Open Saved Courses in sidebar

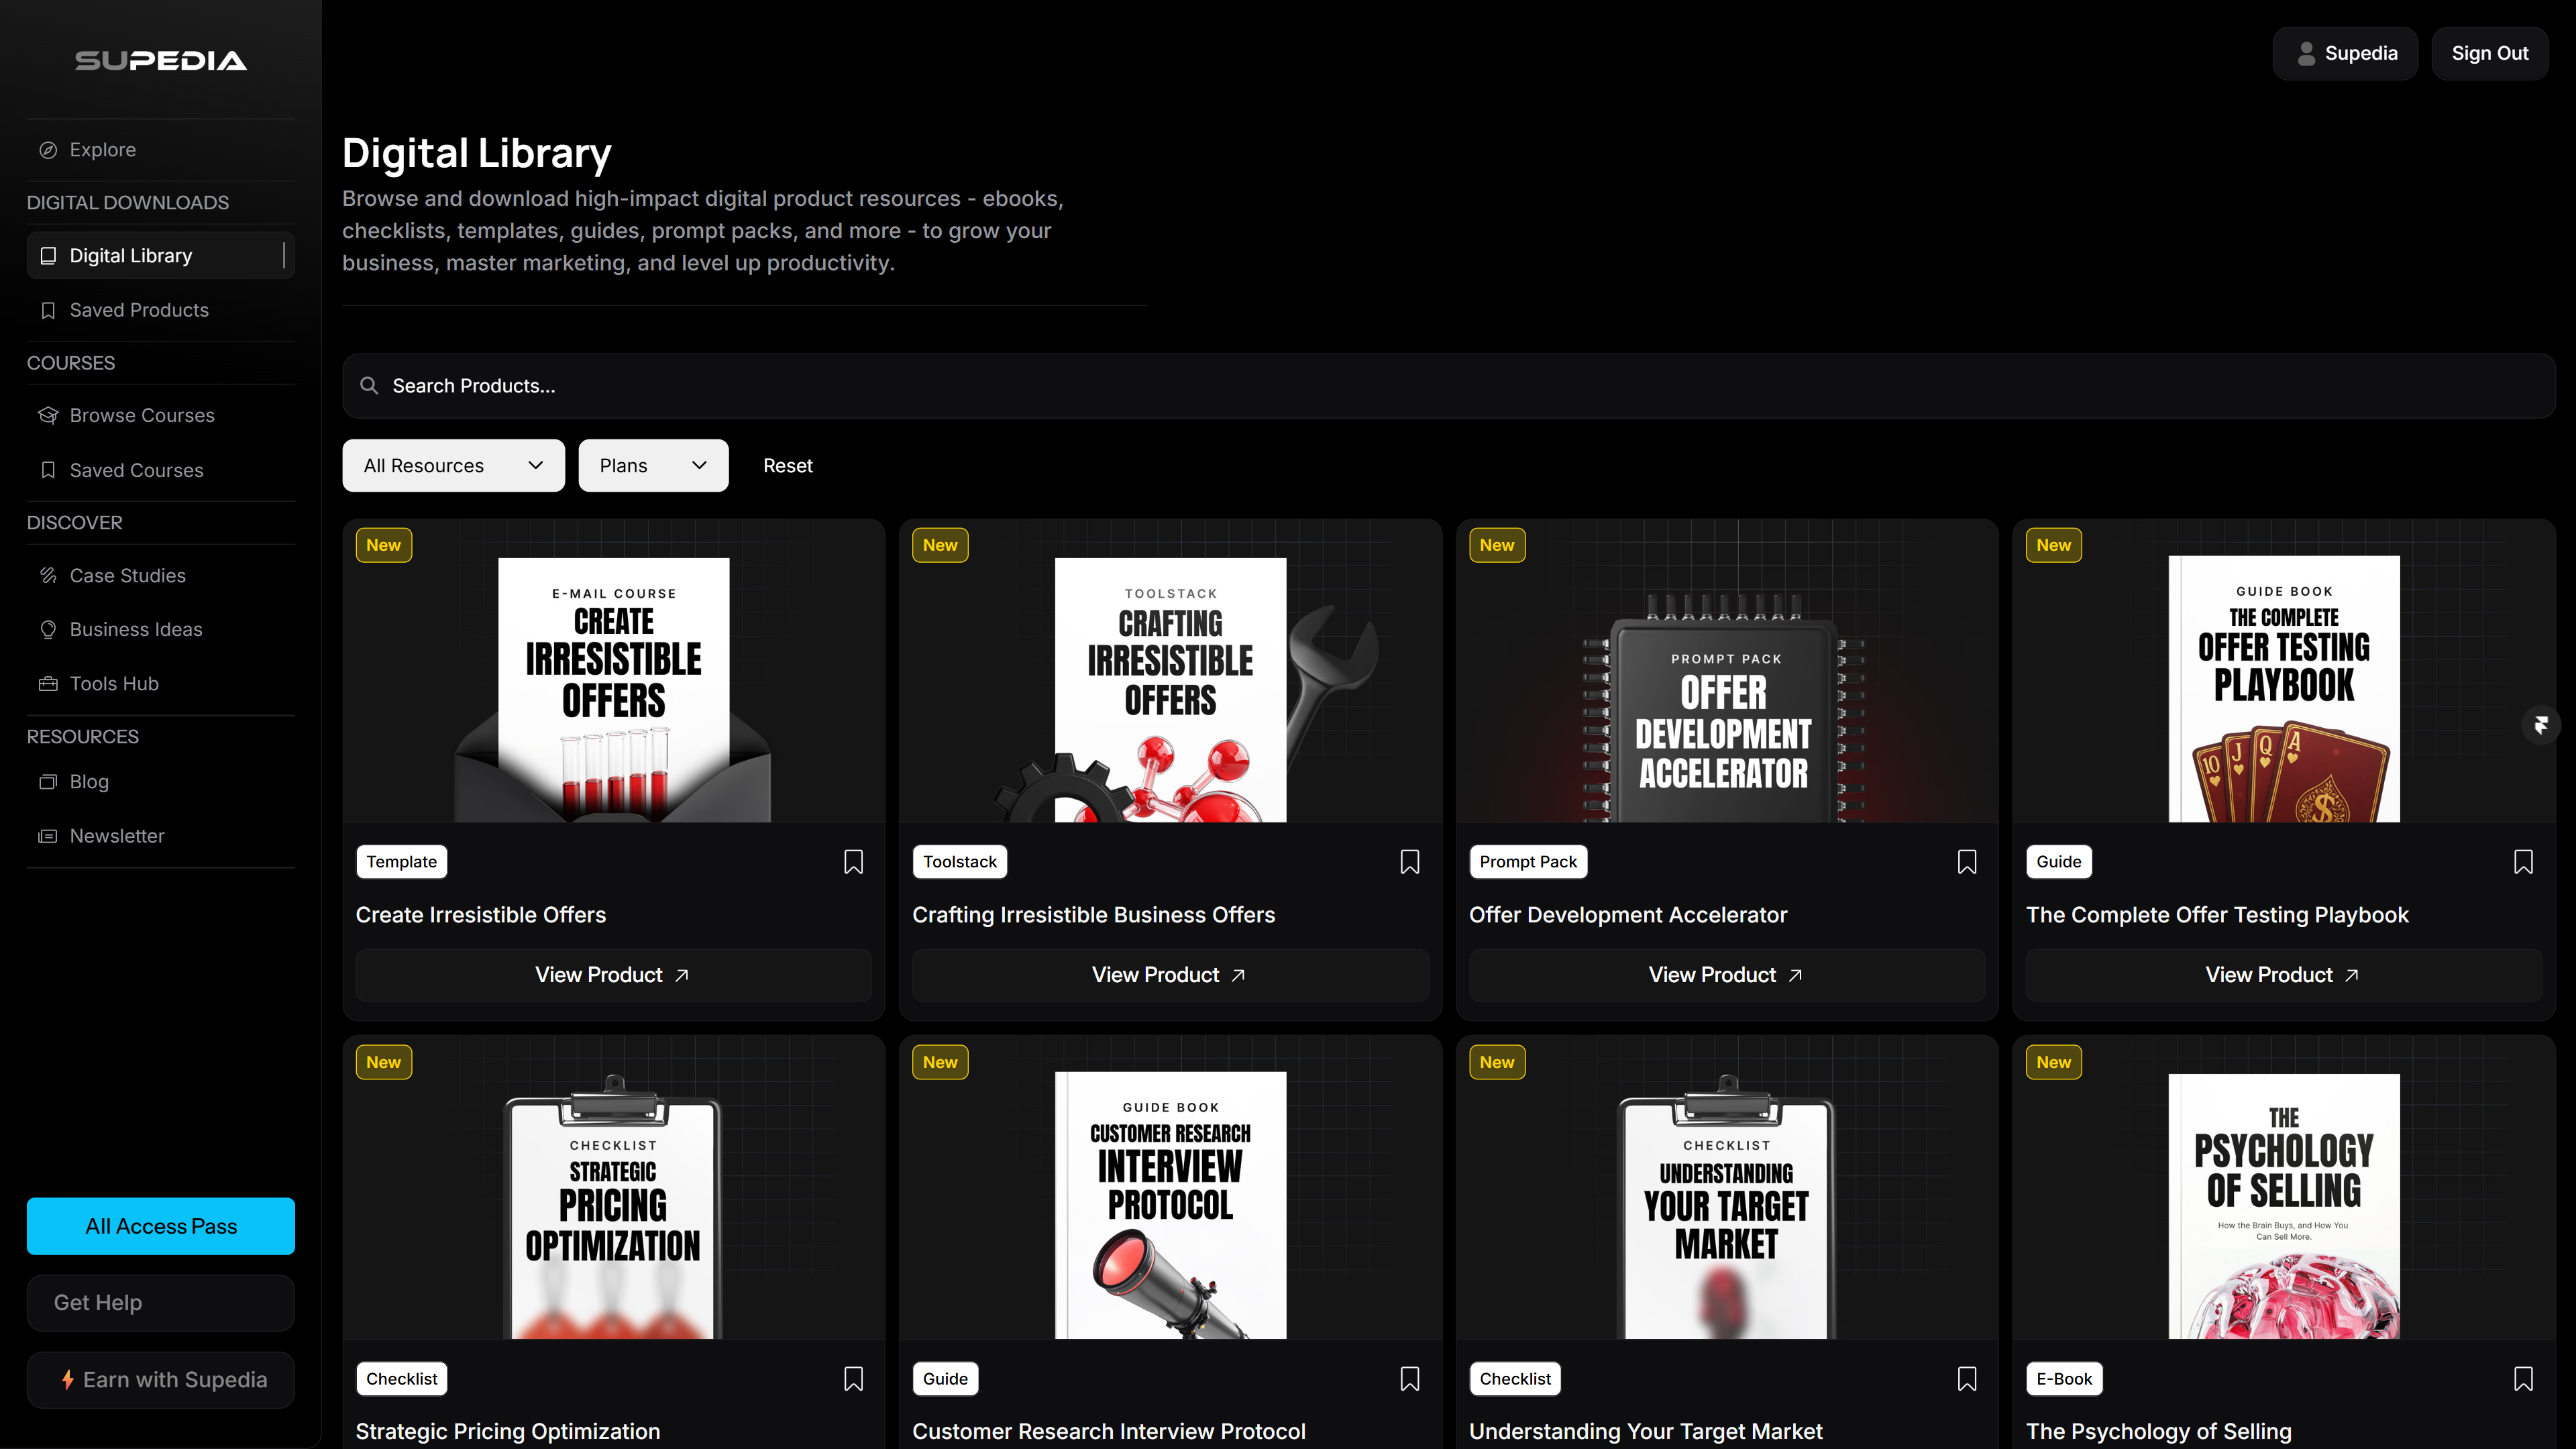(x=161, y=470)
